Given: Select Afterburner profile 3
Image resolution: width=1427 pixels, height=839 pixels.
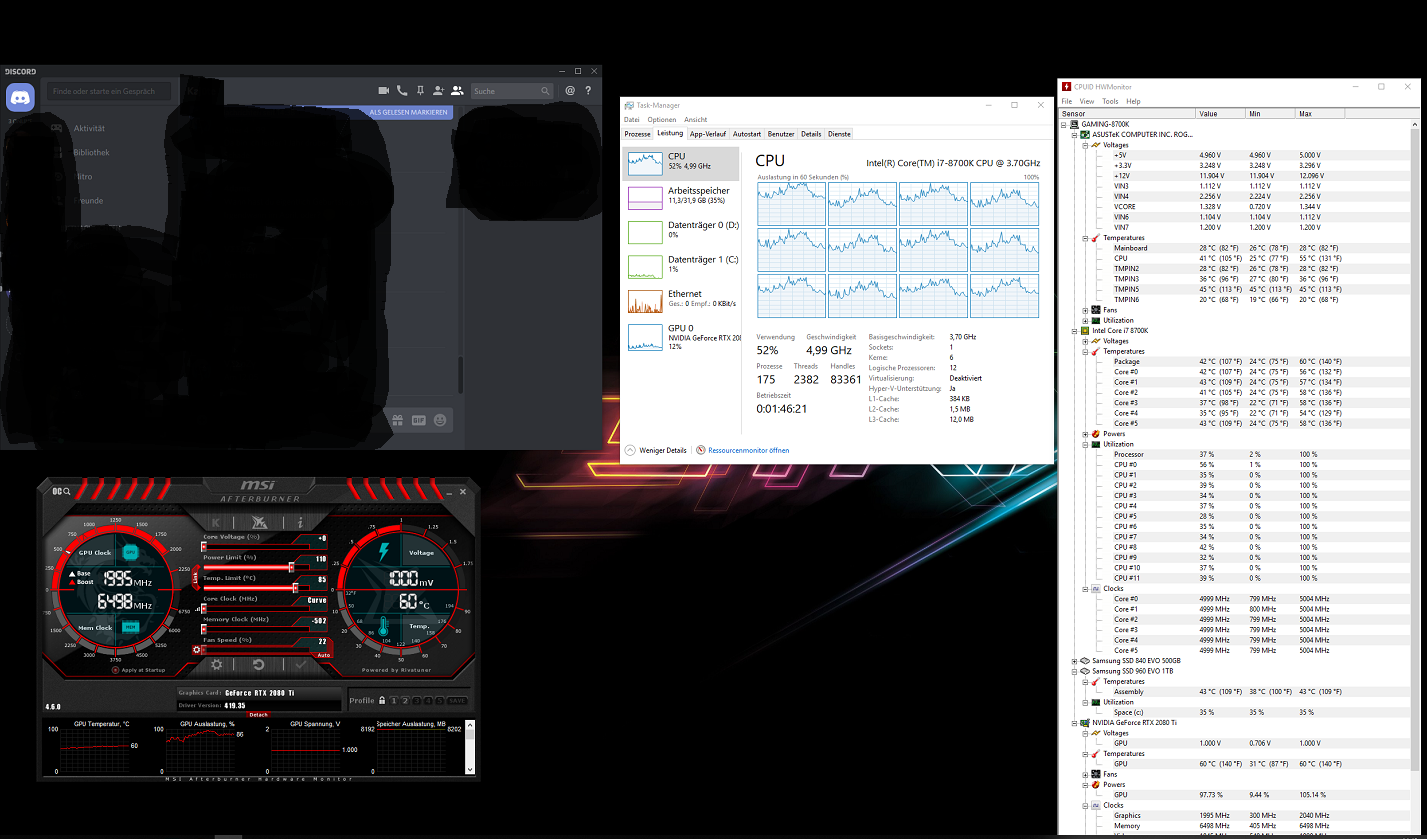Looking at the screenshot, I should pyautogui.click(x=416, y=701).
